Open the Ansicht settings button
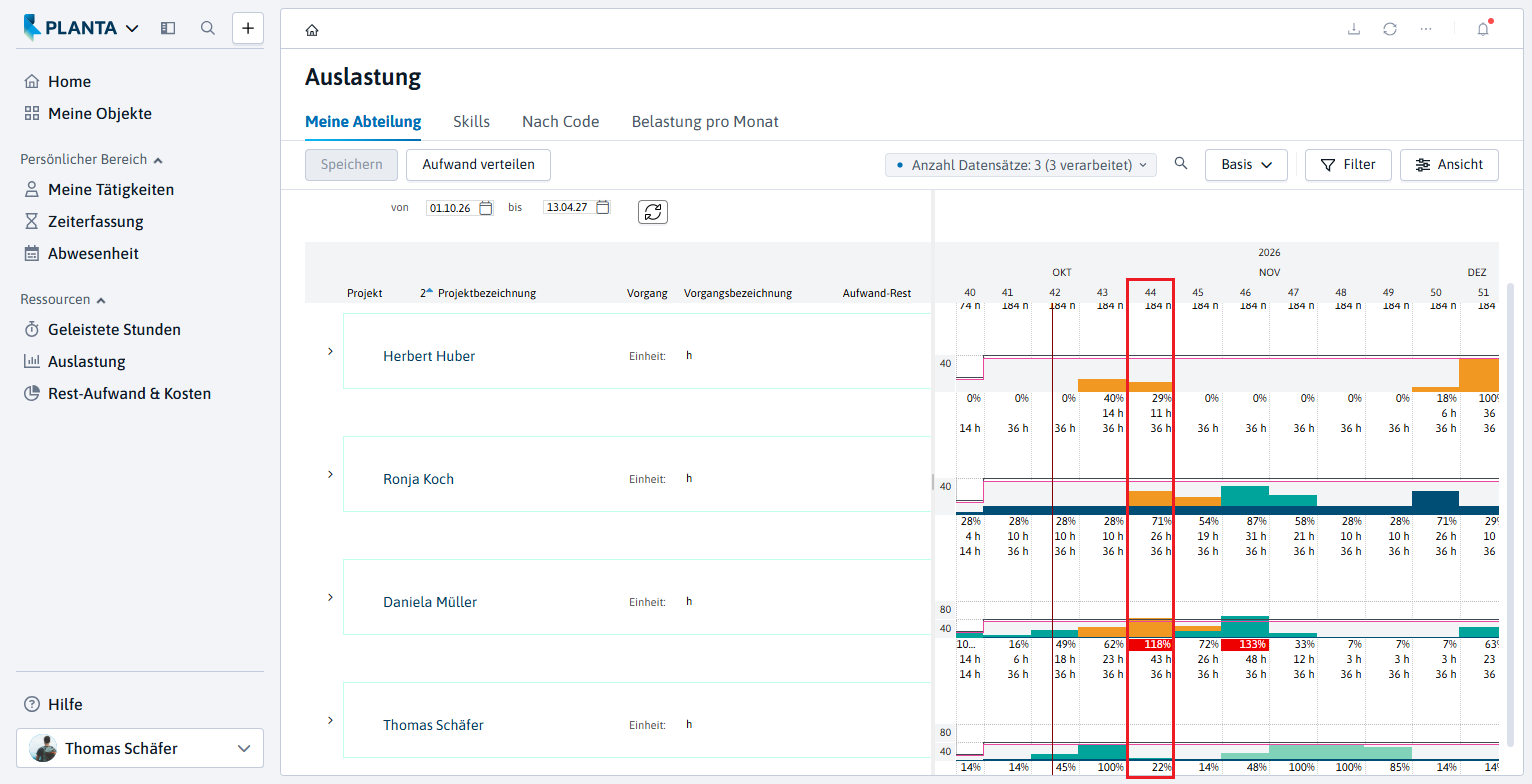 click(x=1449, y=165)
